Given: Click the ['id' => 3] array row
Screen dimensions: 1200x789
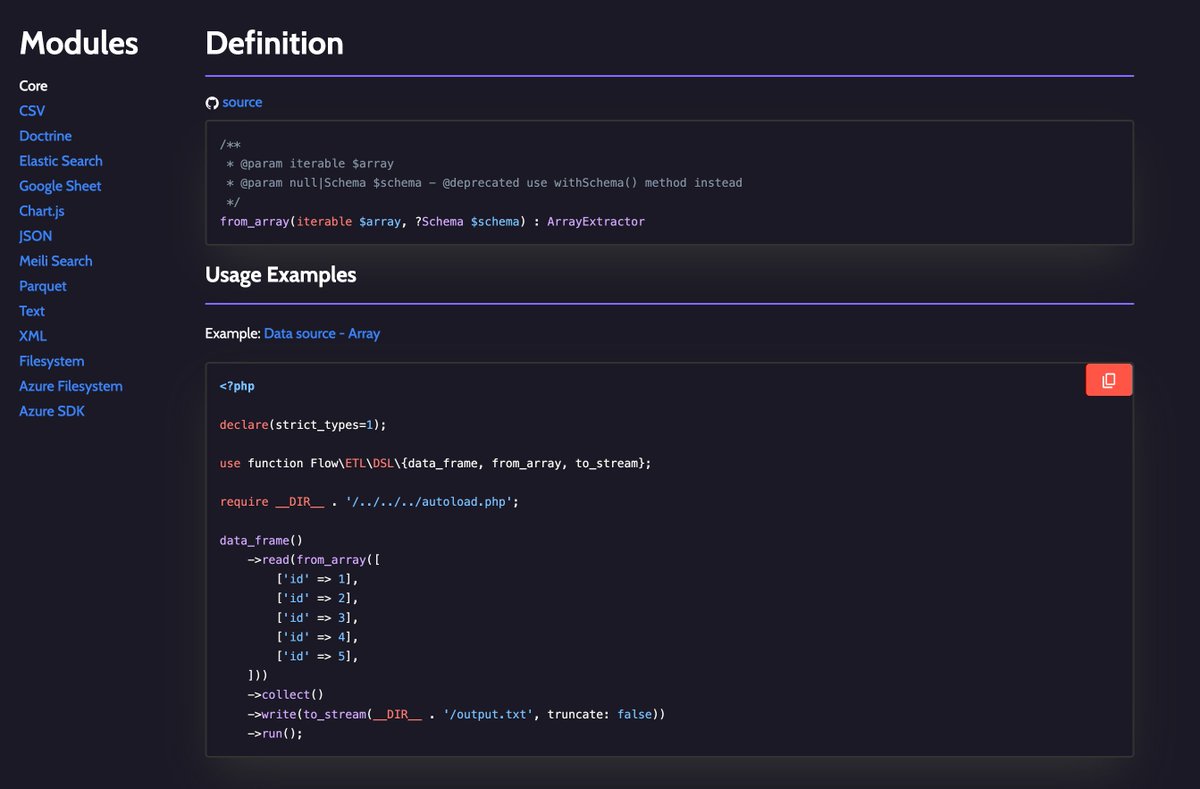Looking at the screenshot, I should (318, 618).
